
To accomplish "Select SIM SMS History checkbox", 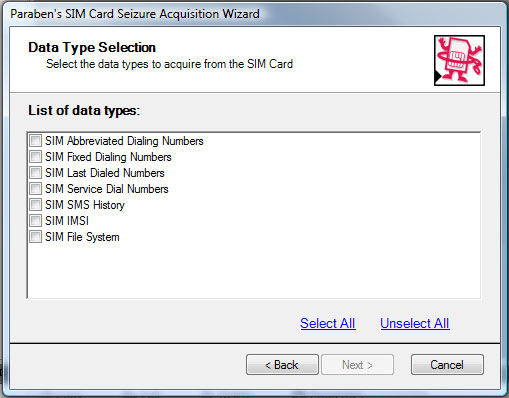I will (35, 204).
